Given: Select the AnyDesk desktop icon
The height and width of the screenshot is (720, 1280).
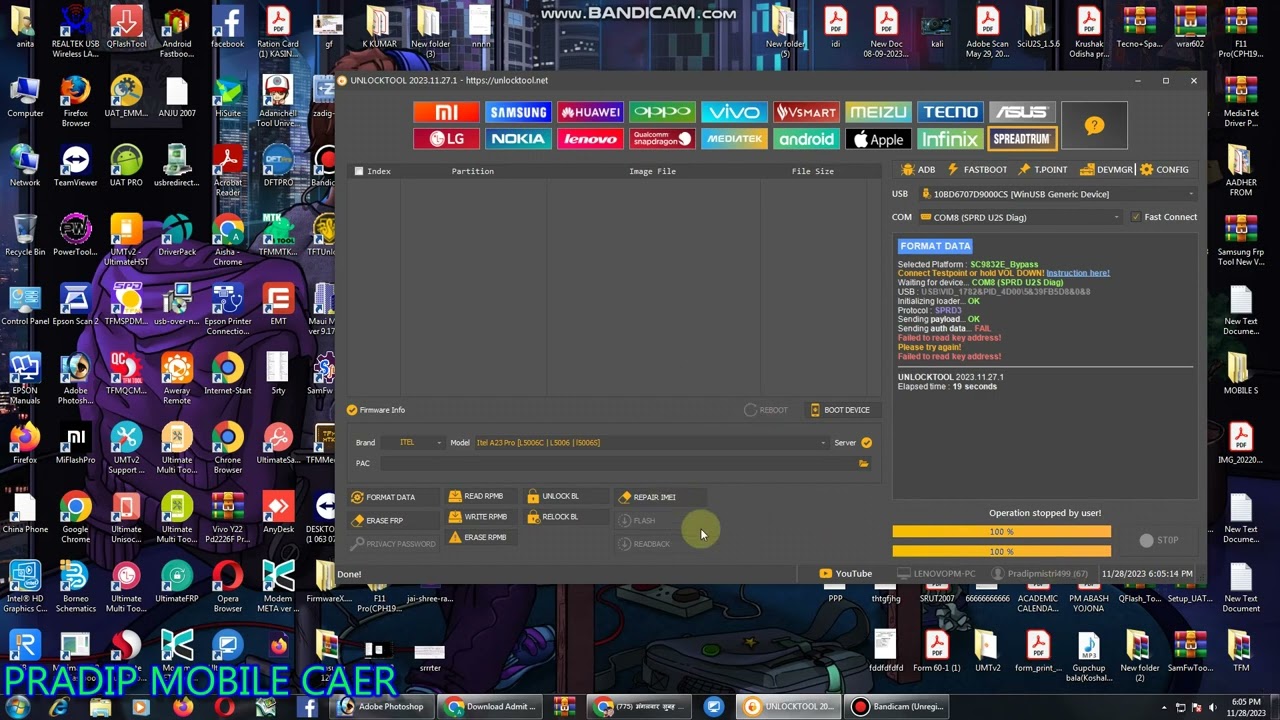Looking at the screenshot, I should coord(278,512).
